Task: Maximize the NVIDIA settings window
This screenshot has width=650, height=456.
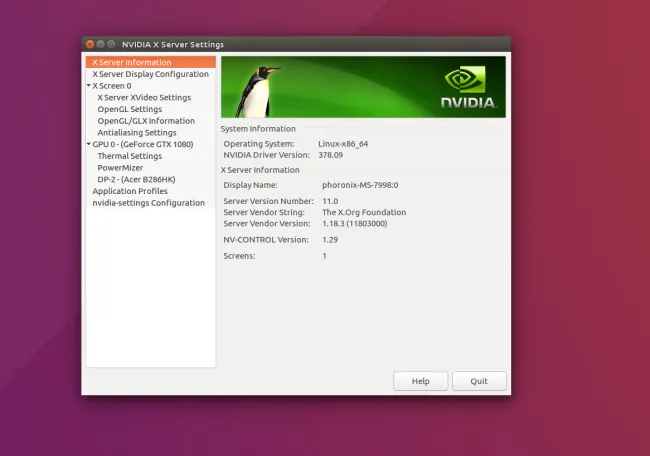Action: pos(111,44)
